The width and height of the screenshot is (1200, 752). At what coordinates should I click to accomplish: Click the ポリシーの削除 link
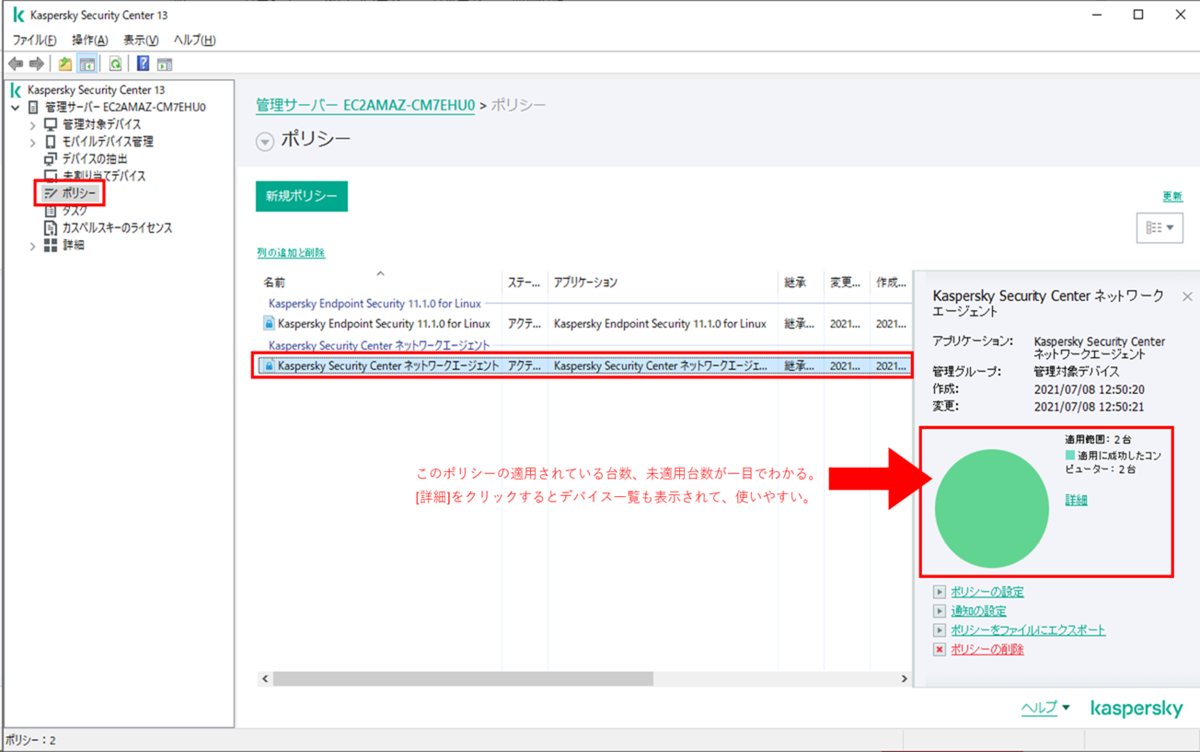tap(987, 649)
